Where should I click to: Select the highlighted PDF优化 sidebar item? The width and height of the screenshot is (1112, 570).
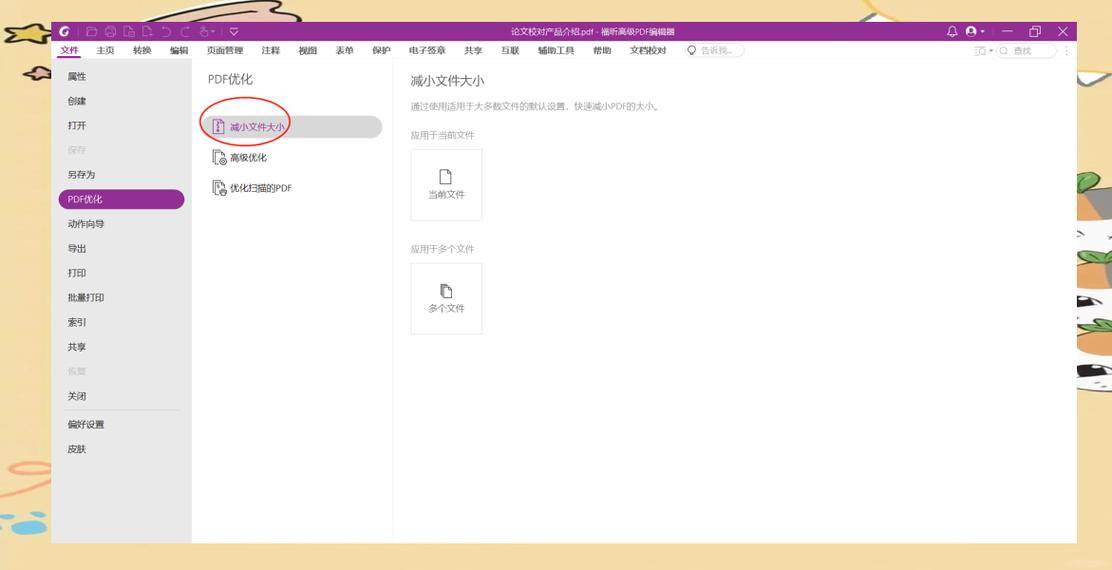121,199
